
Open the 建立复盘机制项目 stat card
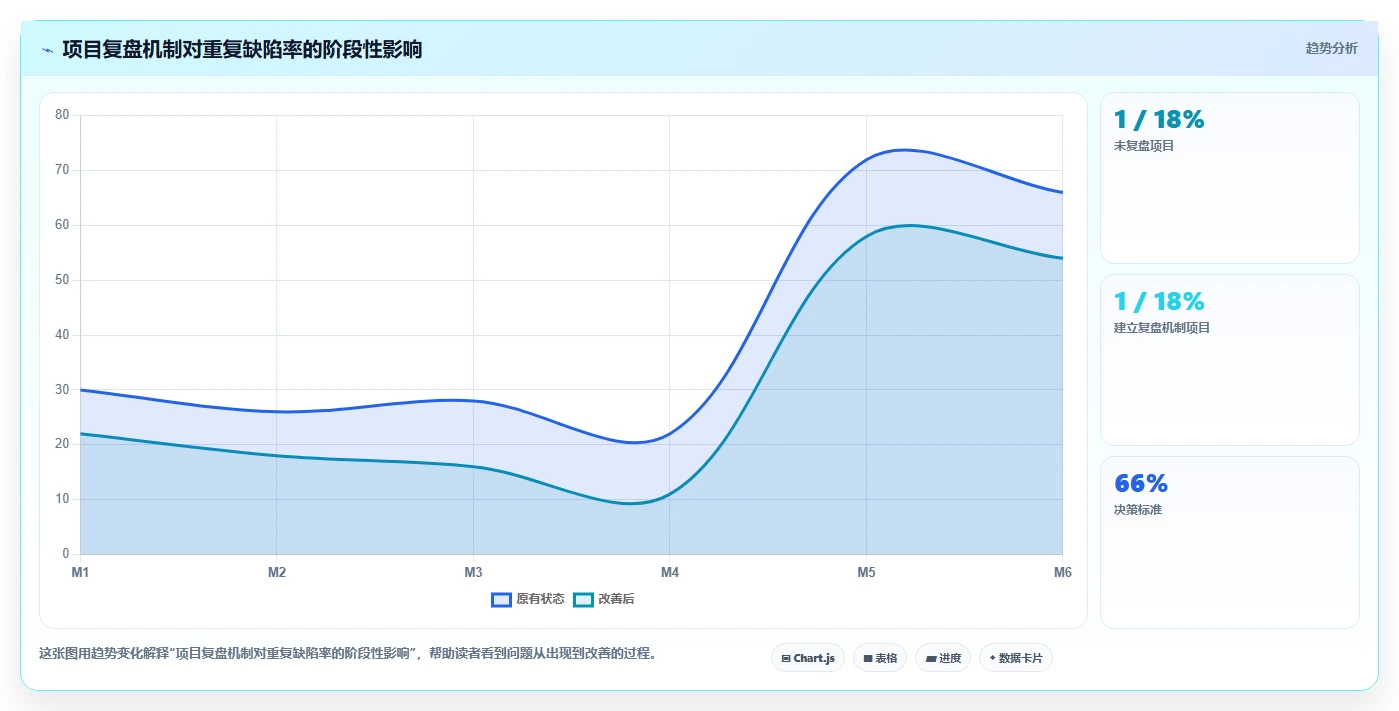[1230, 360]
